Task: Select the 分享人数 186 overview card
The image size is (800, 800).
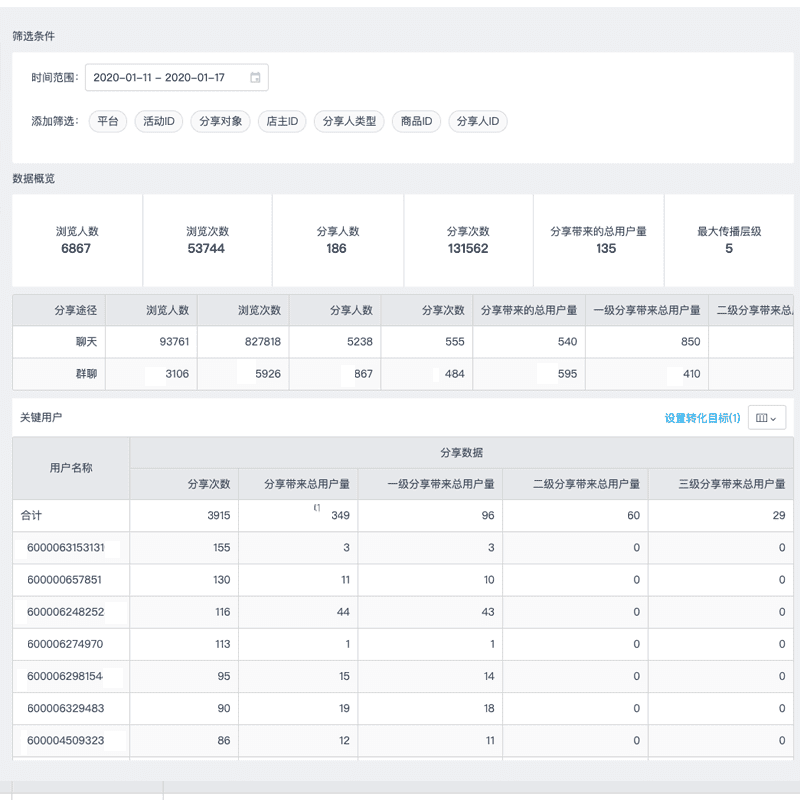Action: click(338, 240)
